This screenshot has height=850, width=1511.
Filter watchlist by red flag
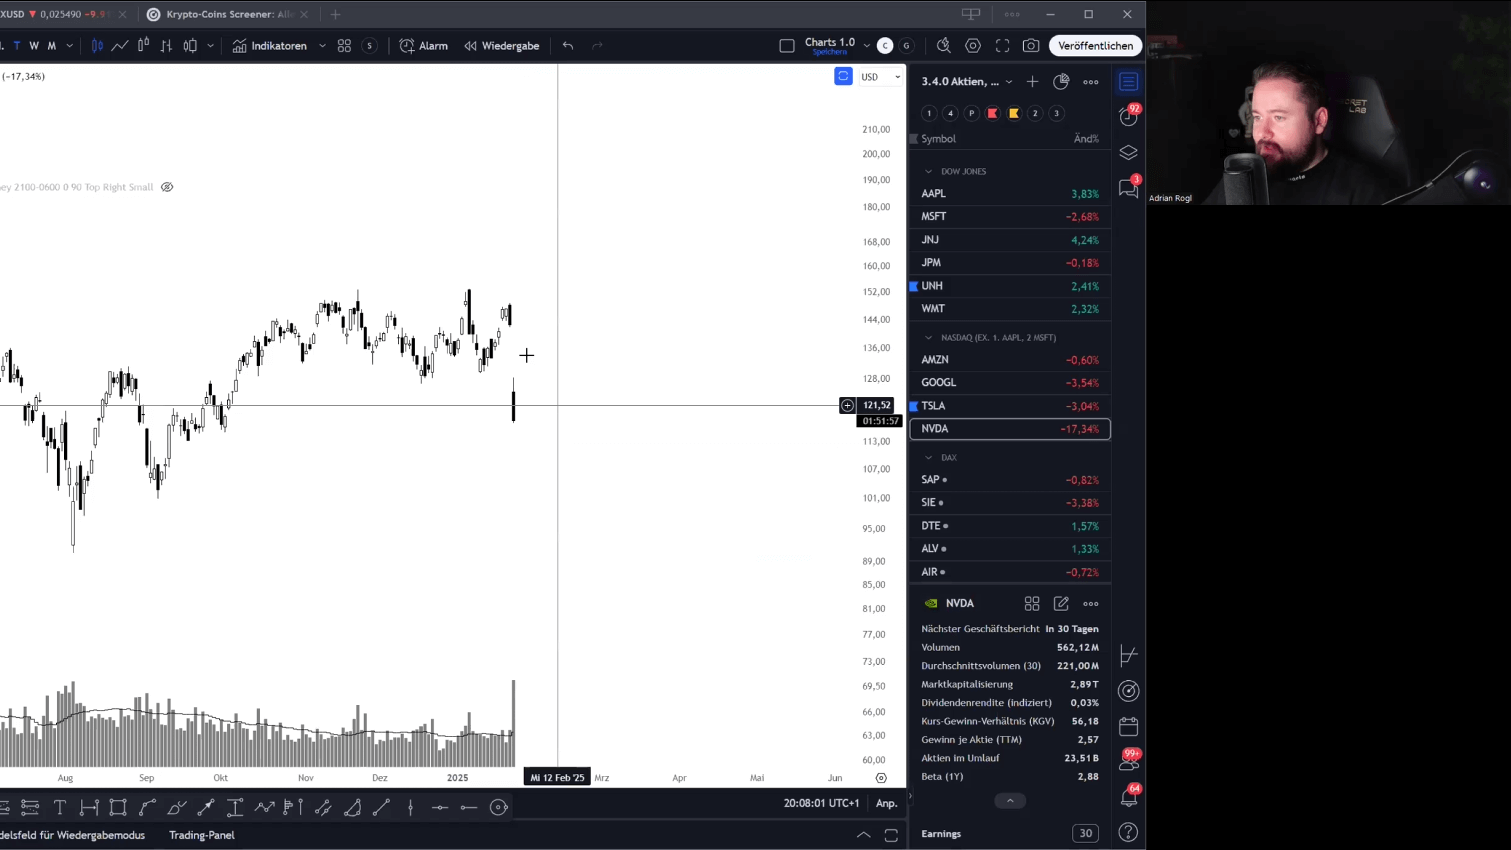click(x=992, y=113)
